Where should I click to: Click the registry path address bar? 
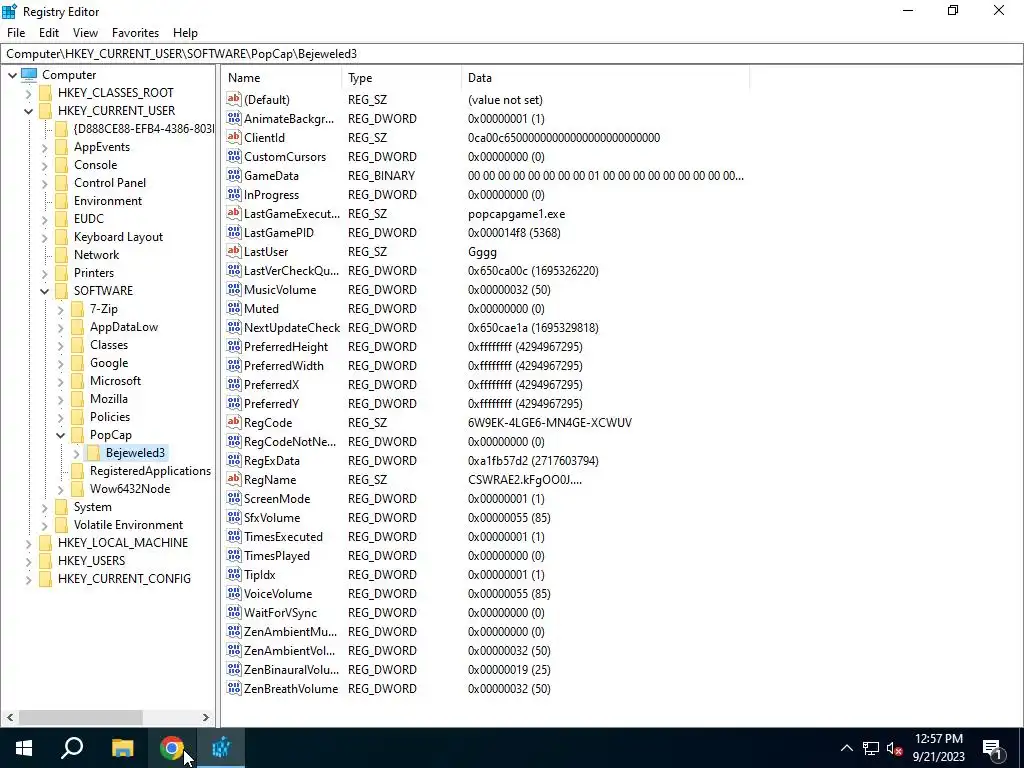[x=511, y=54]
